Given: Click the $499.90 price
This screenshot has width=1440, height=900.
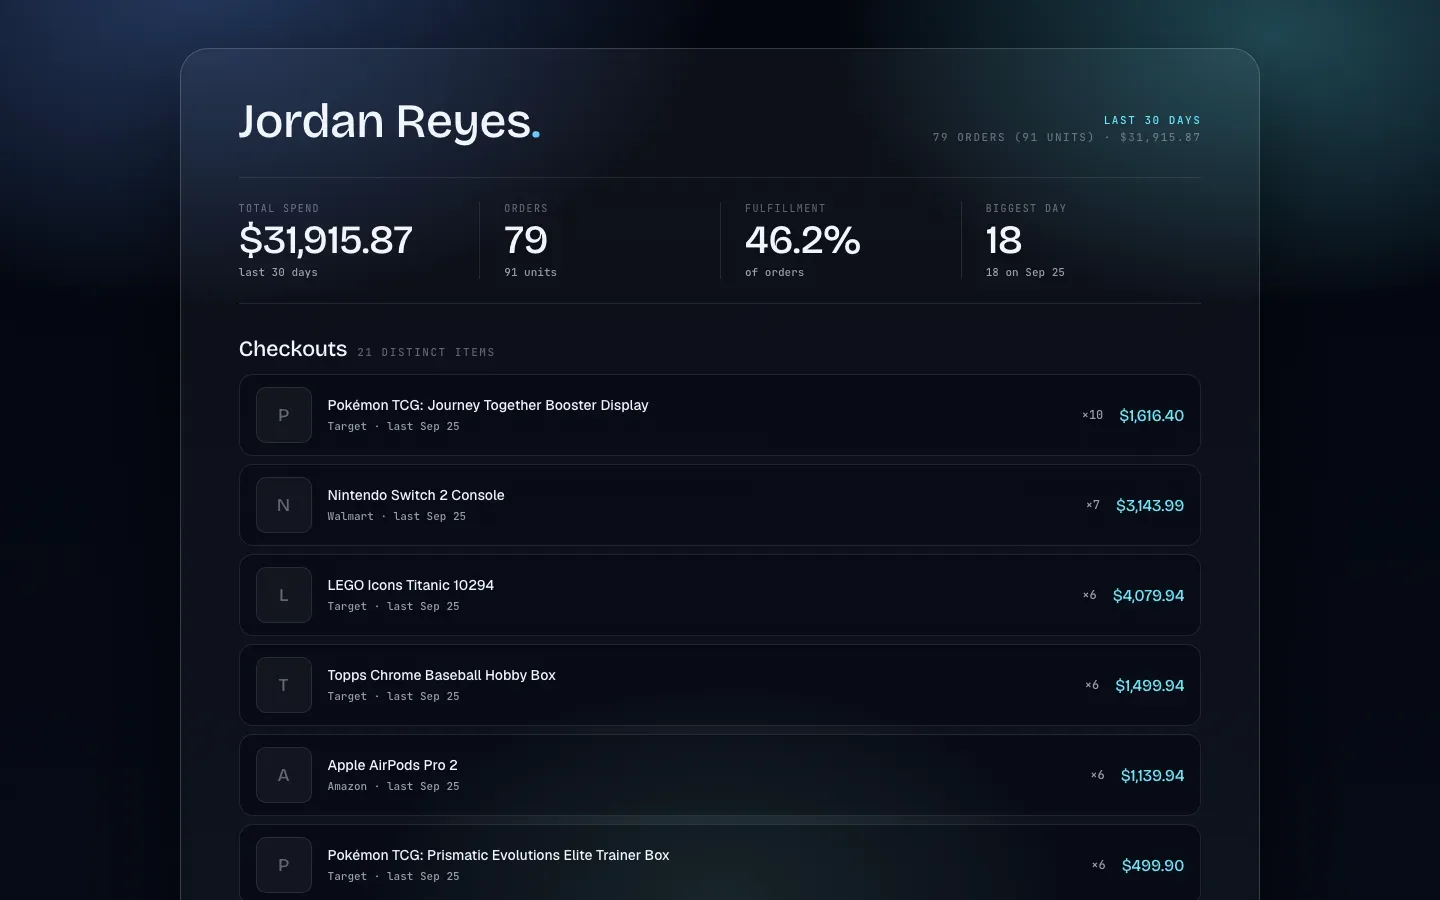Looking at the screenshot, I should [1153, 865].
